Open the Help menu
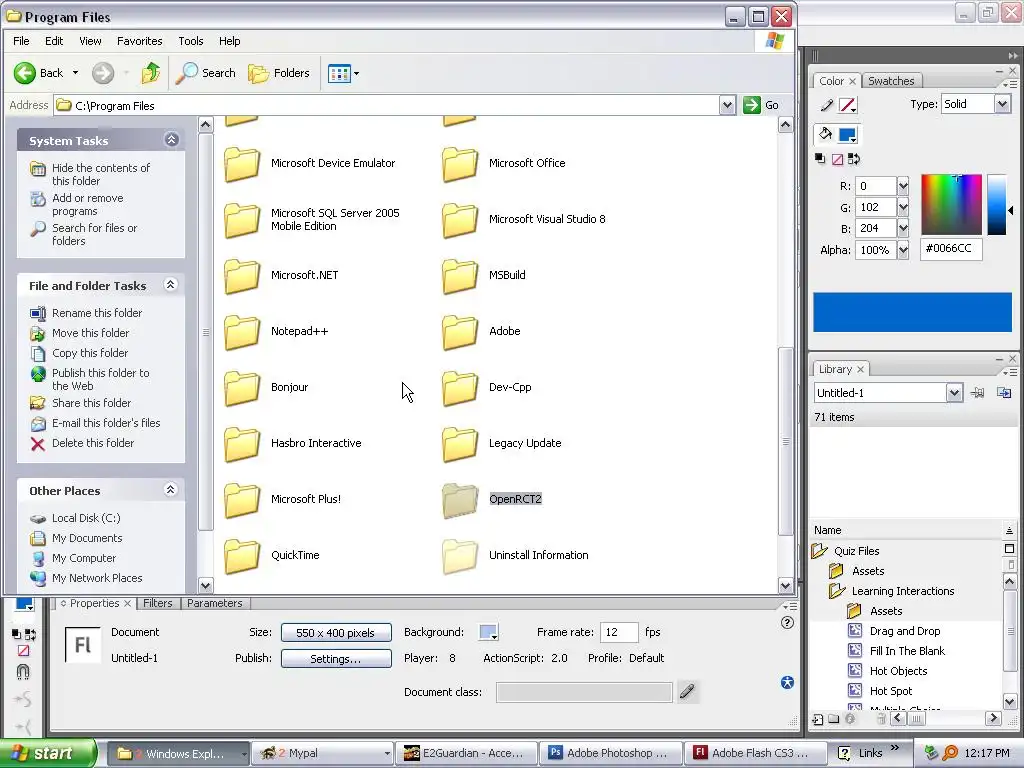Image resolution: width=1024 pixels, height=768 pixels. tap(229, 41)
